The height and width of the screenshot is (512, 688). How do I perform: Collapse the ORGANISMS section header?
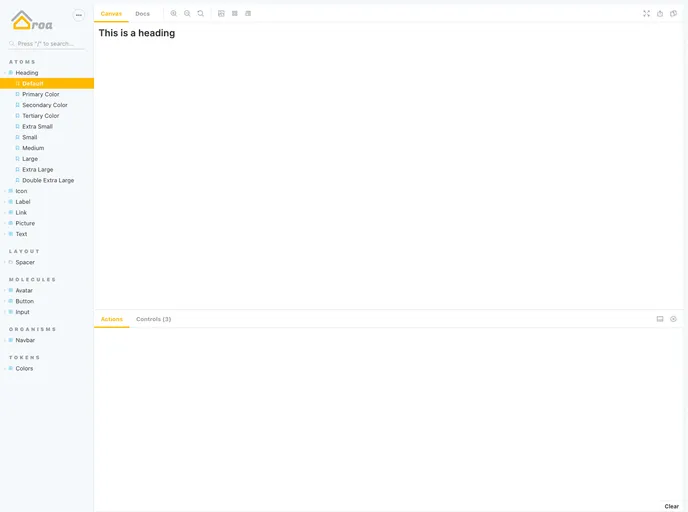tap(32, 329)
